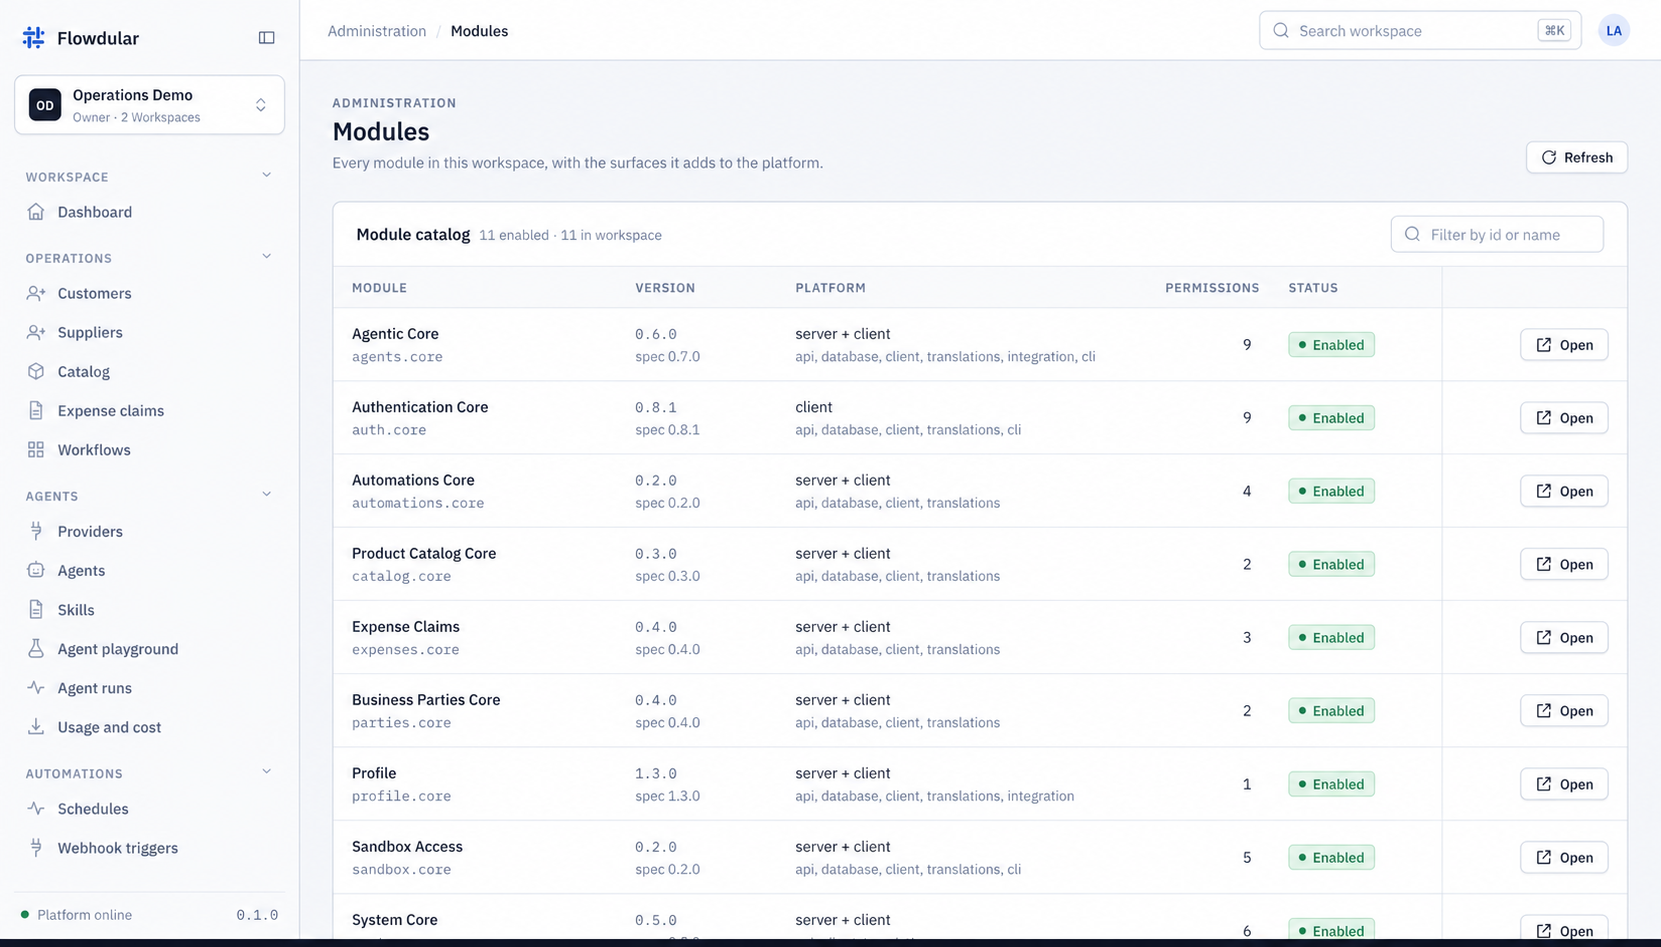1661x947 pixels.
Task: Click the Usage and cost download icon
Action: tap(36, 727)
